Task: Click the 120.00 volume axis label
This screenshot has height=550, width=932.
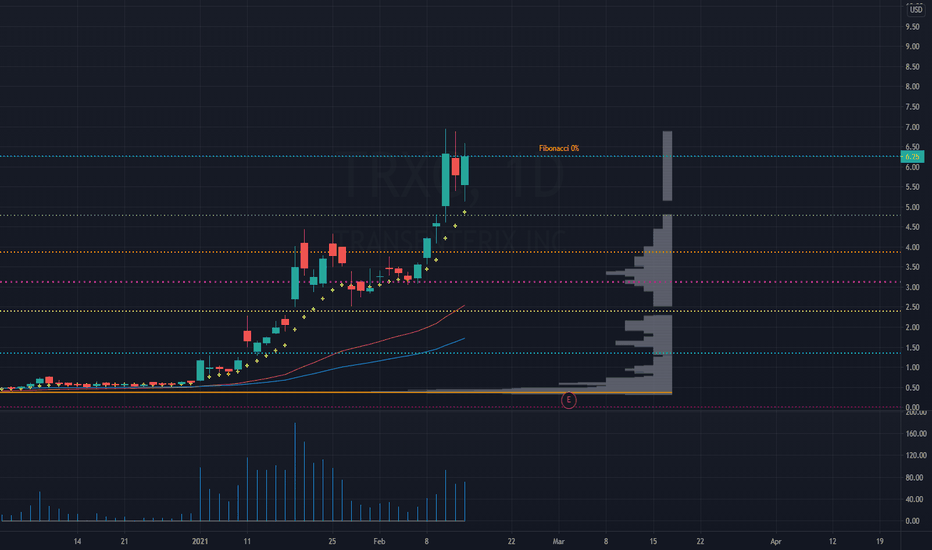Action: coord(916,455)
